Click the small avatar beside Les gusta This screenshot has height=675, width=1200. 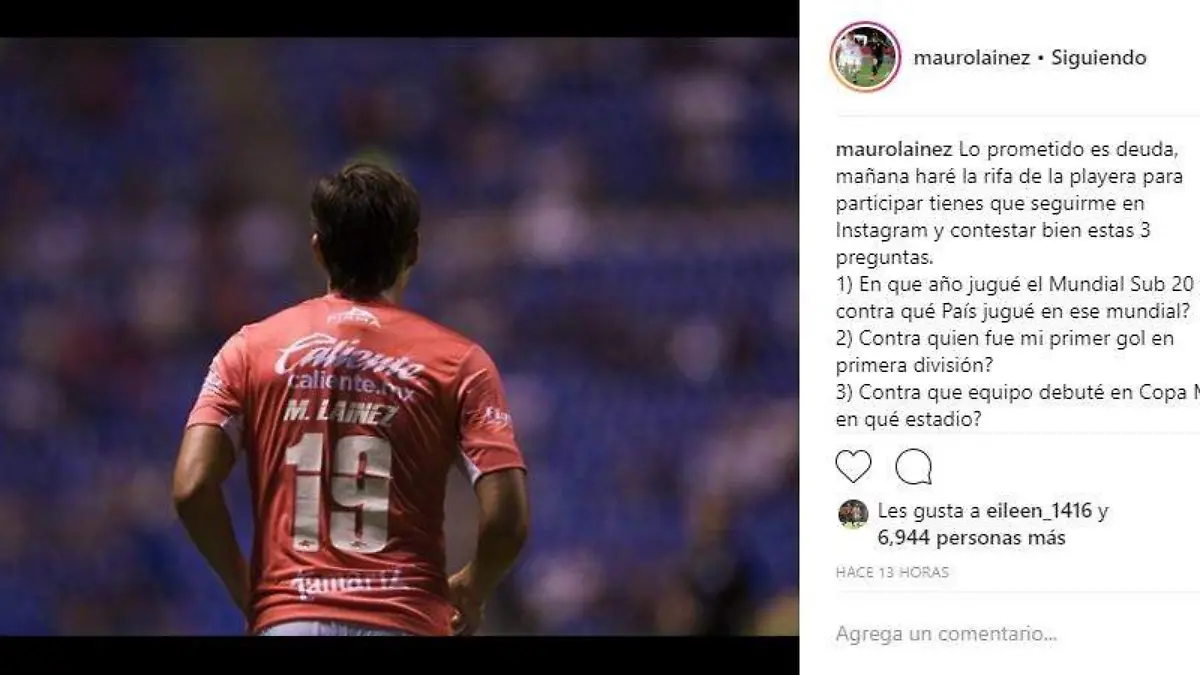point(852,513)
